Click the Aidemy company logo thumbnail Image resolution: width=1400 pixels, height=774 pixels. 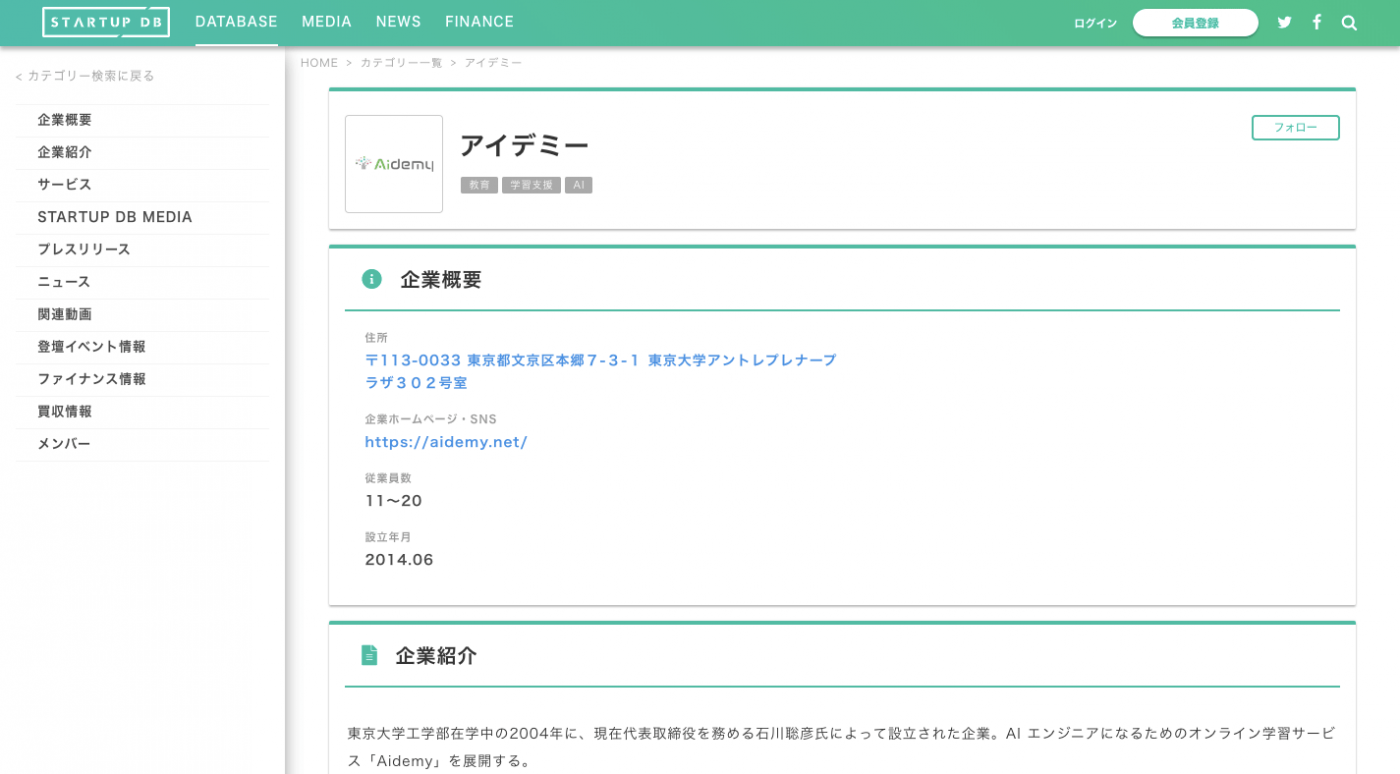(x=394, y=164)
